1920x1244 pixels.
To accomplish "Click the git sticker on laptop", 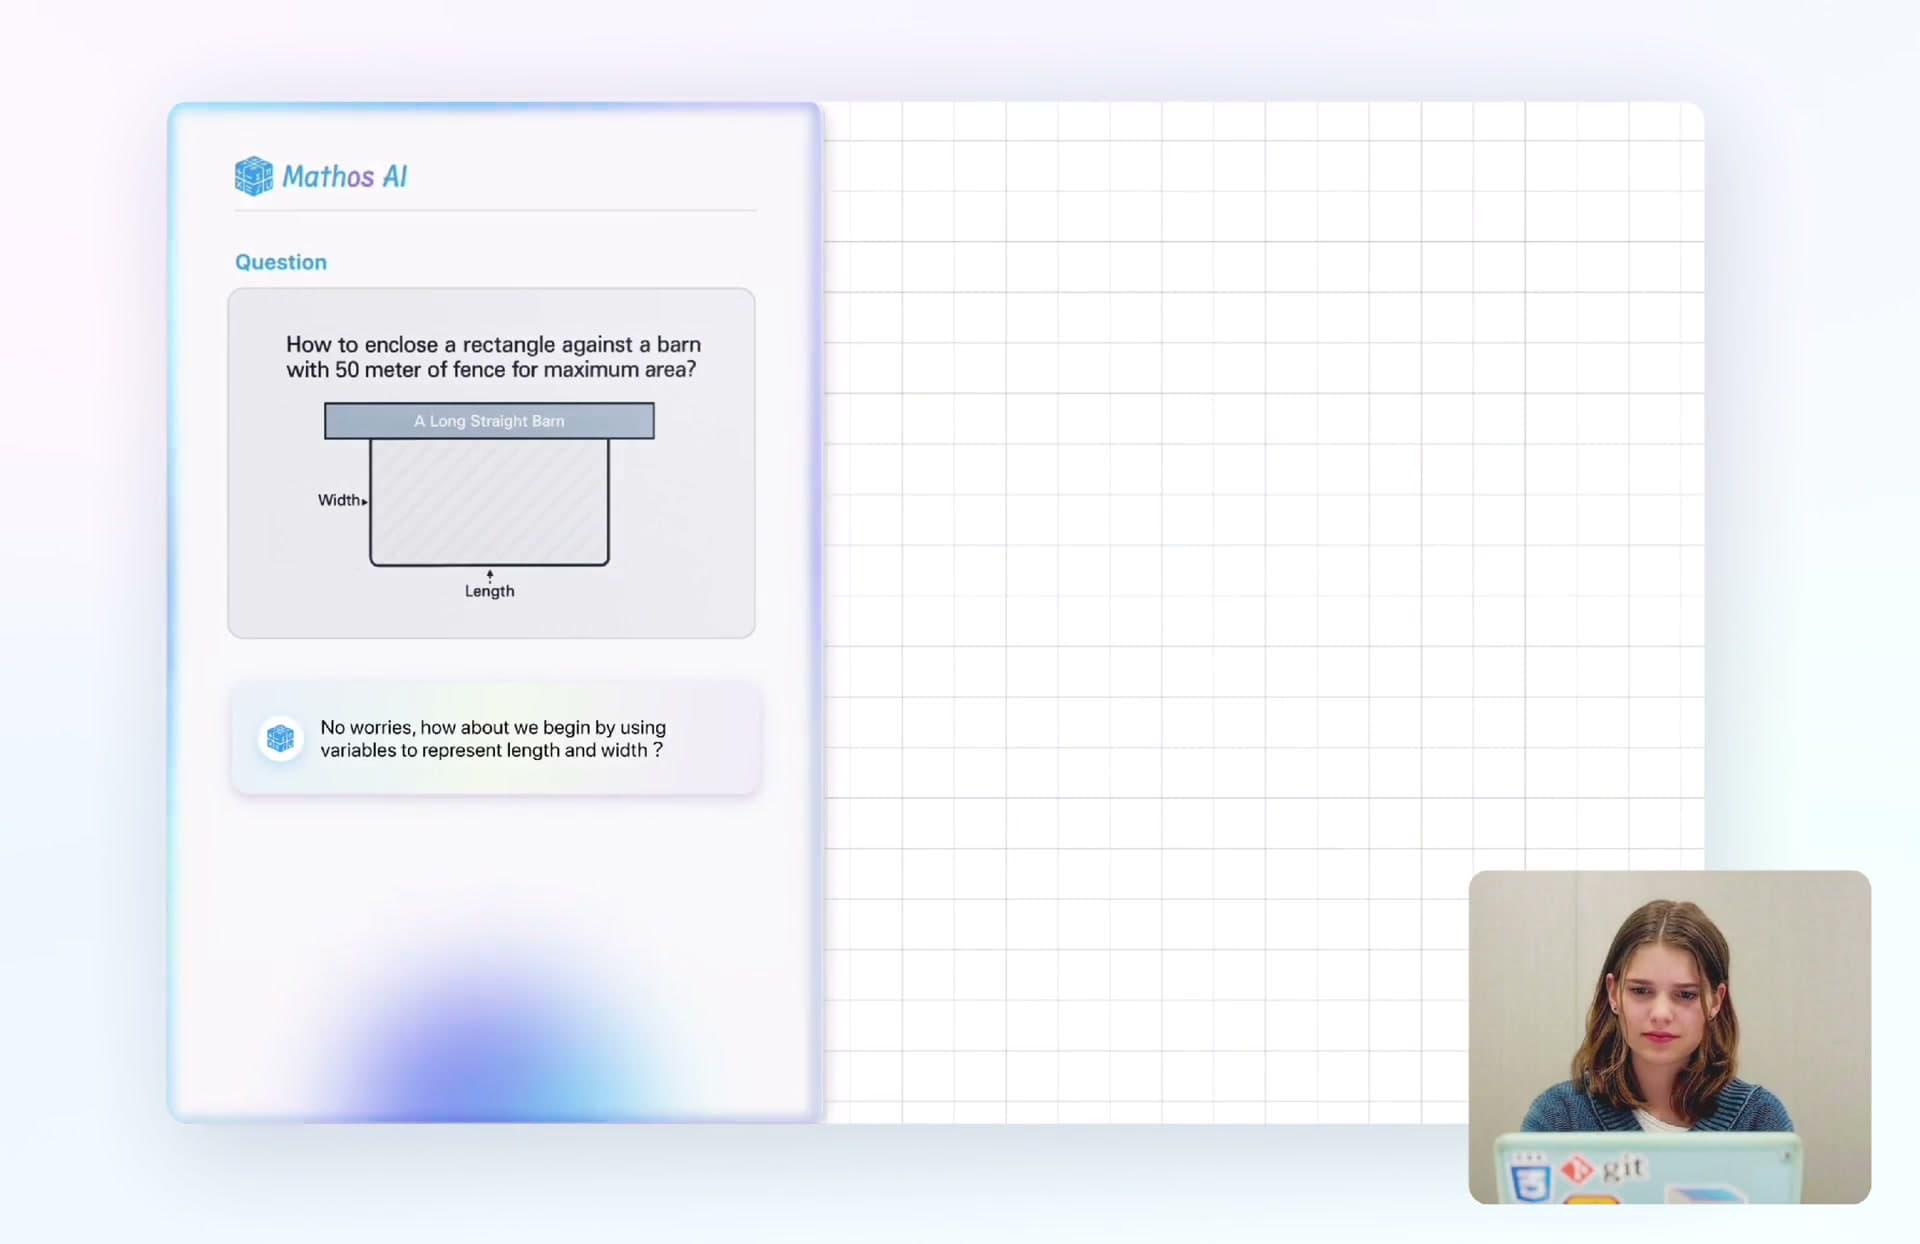I will (x=1622, y=1167).
